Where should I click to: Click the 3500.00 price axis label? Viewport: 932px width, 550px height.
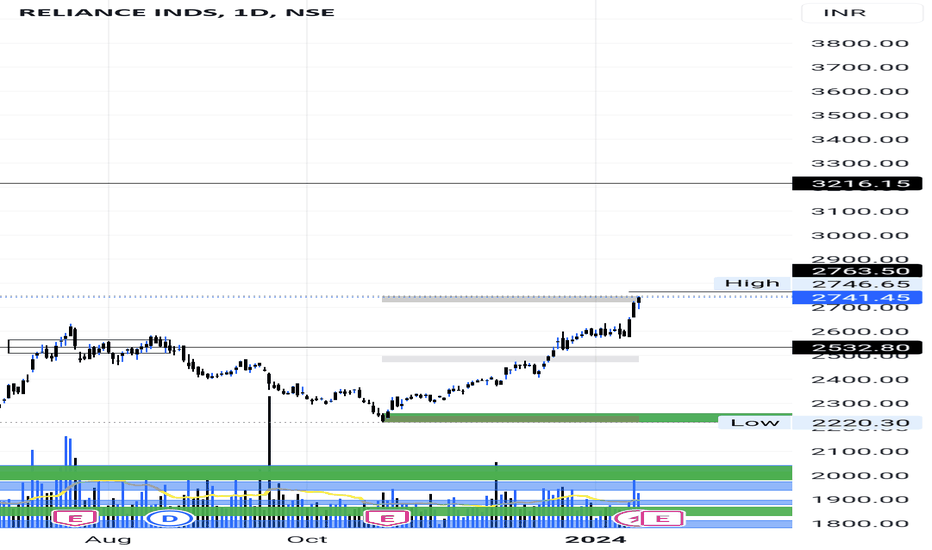click(859, 115)
